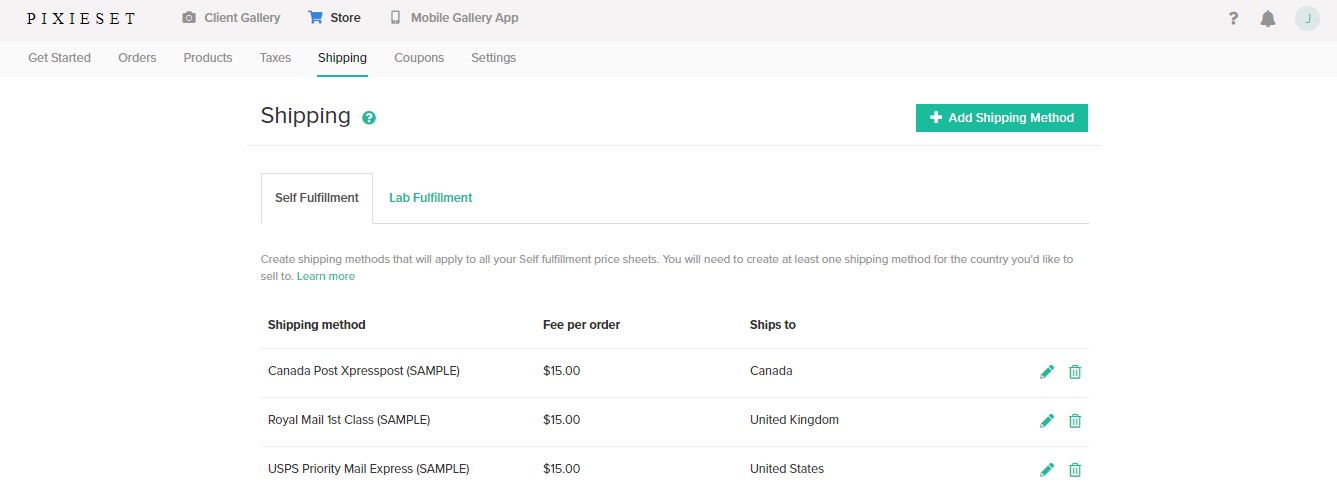
Task: Edit Royal Mail 1st Class method
Action: (x=1047, y=421)
